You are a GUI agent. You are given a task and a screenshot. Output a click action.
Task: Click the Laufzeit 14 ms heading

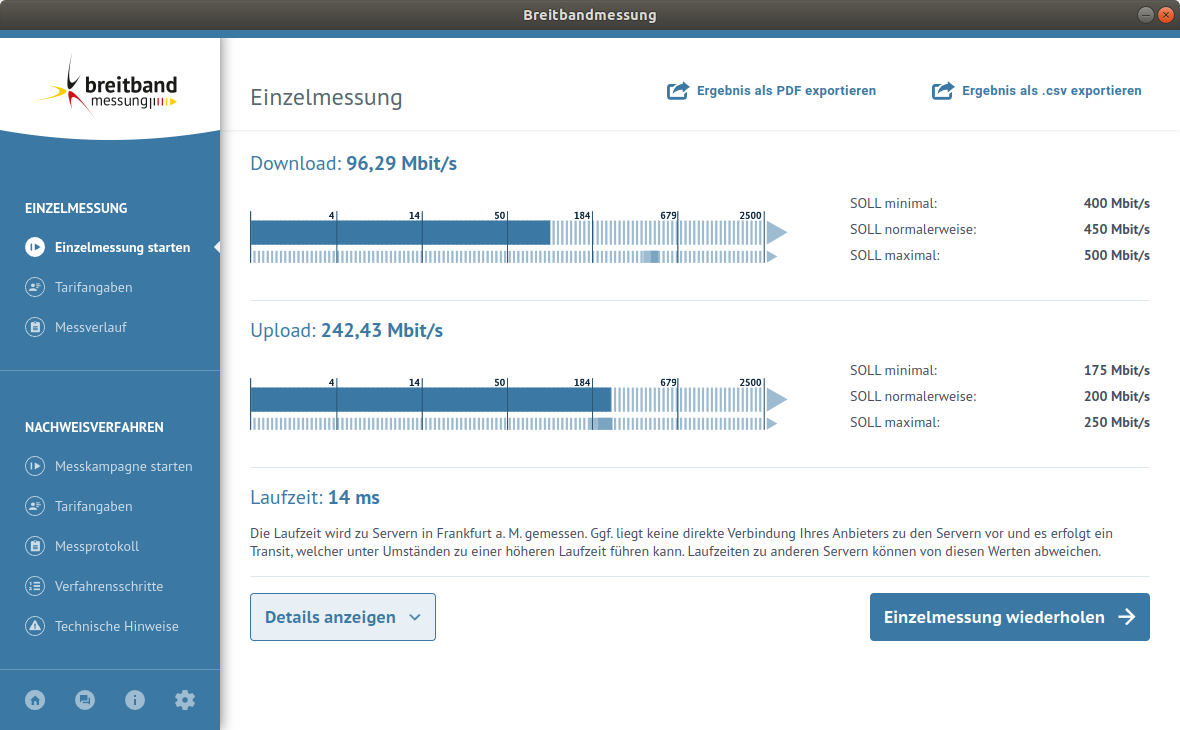315,497
